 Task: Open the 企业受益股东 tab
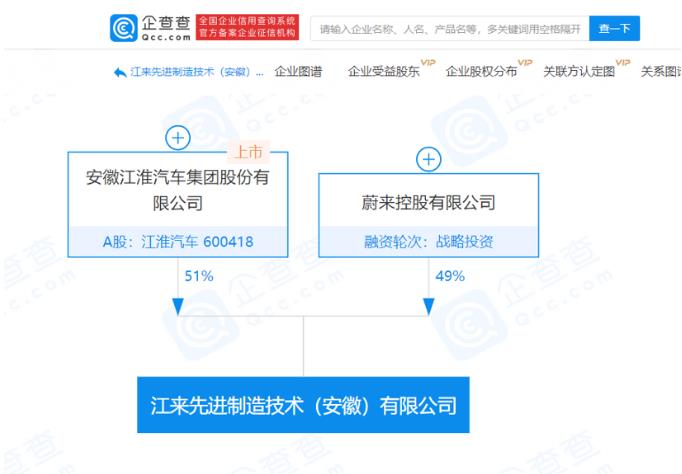(x=382, y=72)
